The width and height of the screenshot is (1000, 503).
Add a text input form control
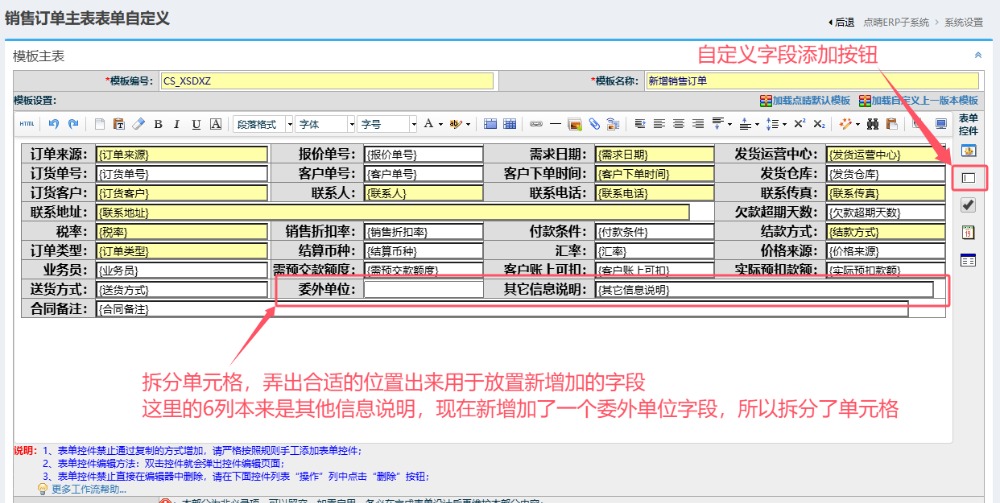point(968,178)
